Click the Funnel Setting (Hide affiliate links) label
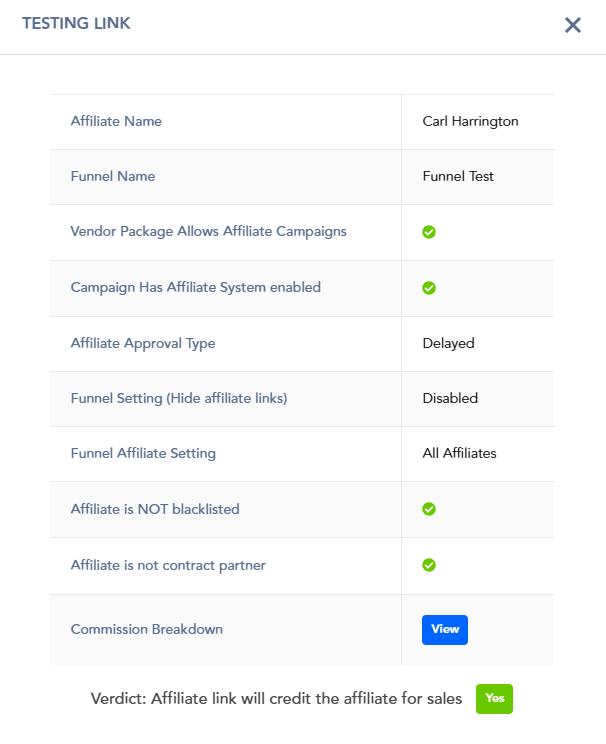This screenshot has width=606, height=744. click(x=179, y=398)
